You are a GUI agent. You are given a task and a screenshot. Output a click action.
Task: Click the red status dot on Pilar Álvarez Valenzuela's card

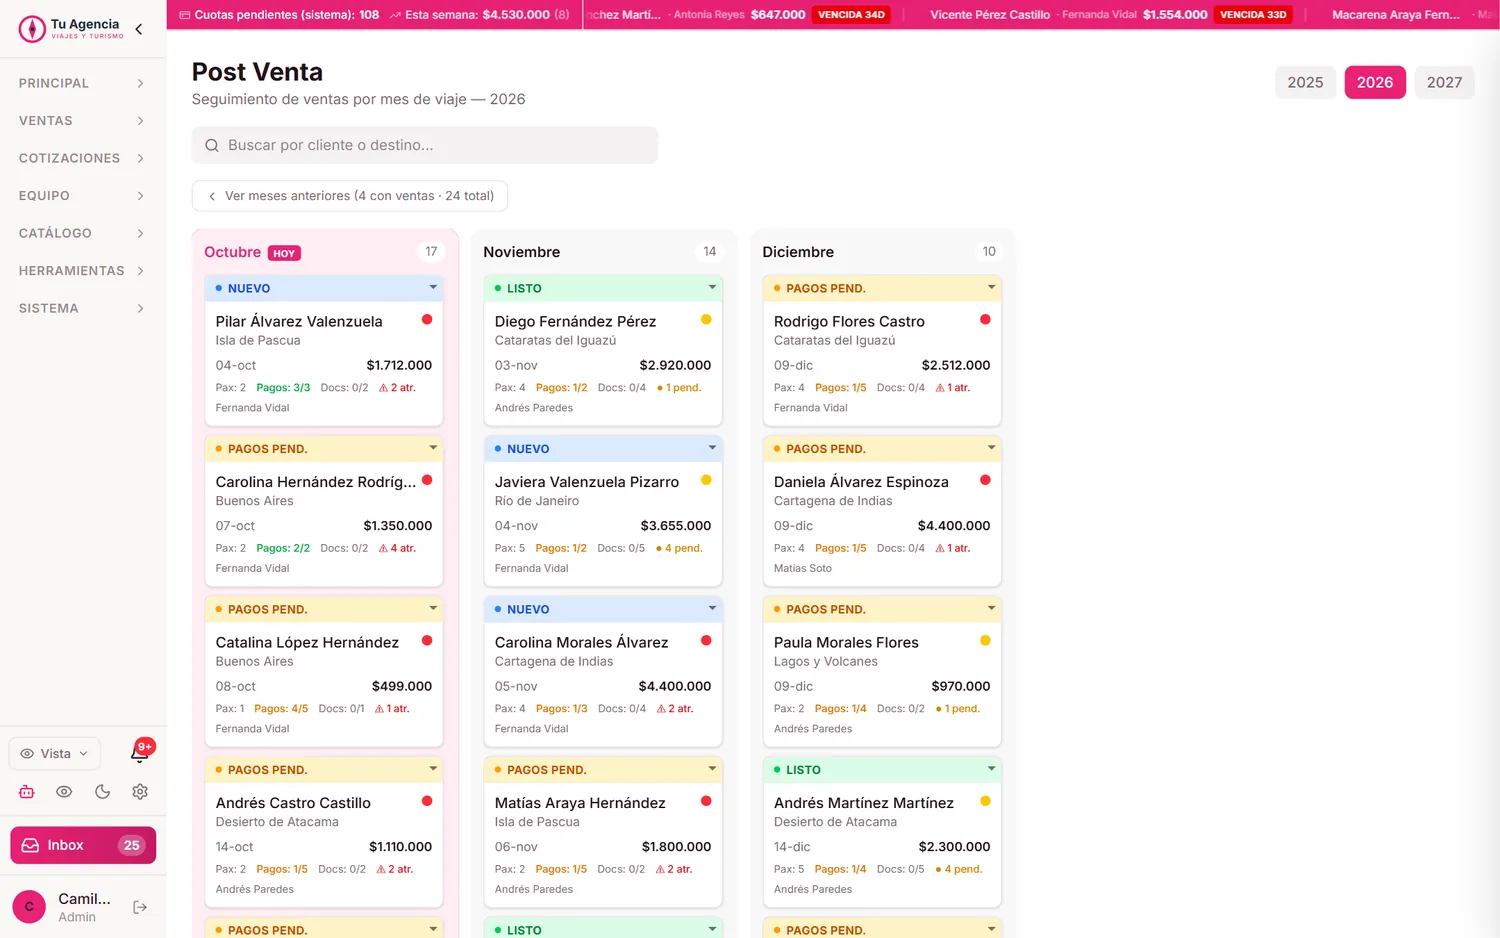pyautogui.click(x=427, y=320)
